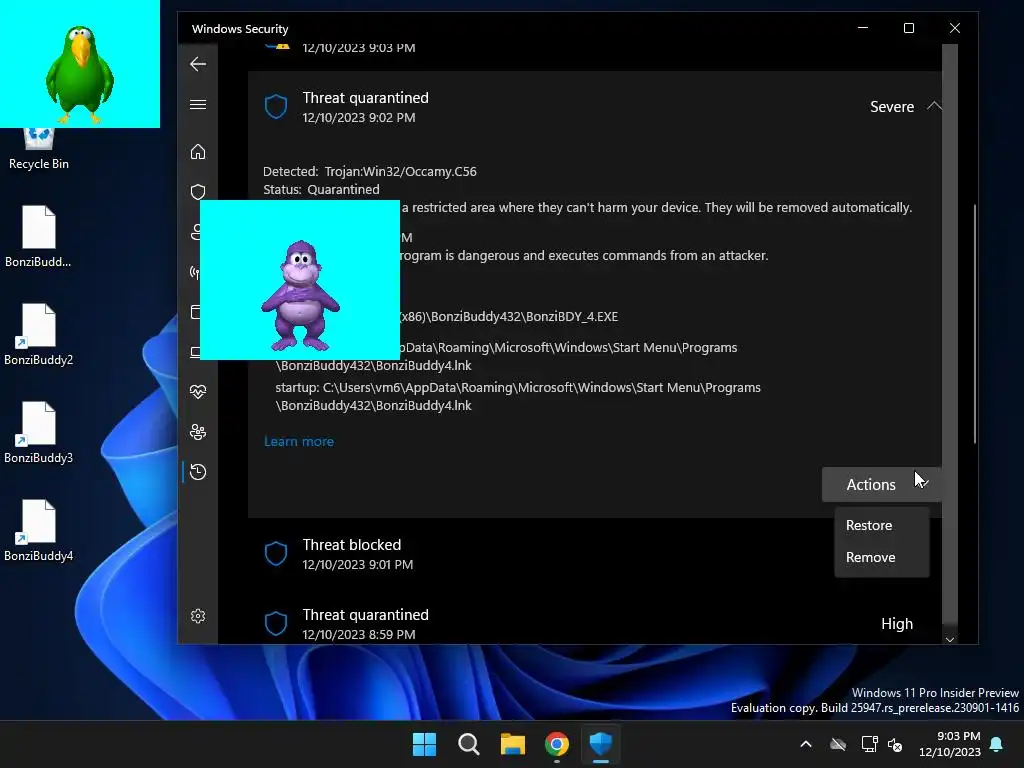Click the OneDrive cloud tray icon
The width and height of the screenshot is (1024, 768).
point(838,744)
